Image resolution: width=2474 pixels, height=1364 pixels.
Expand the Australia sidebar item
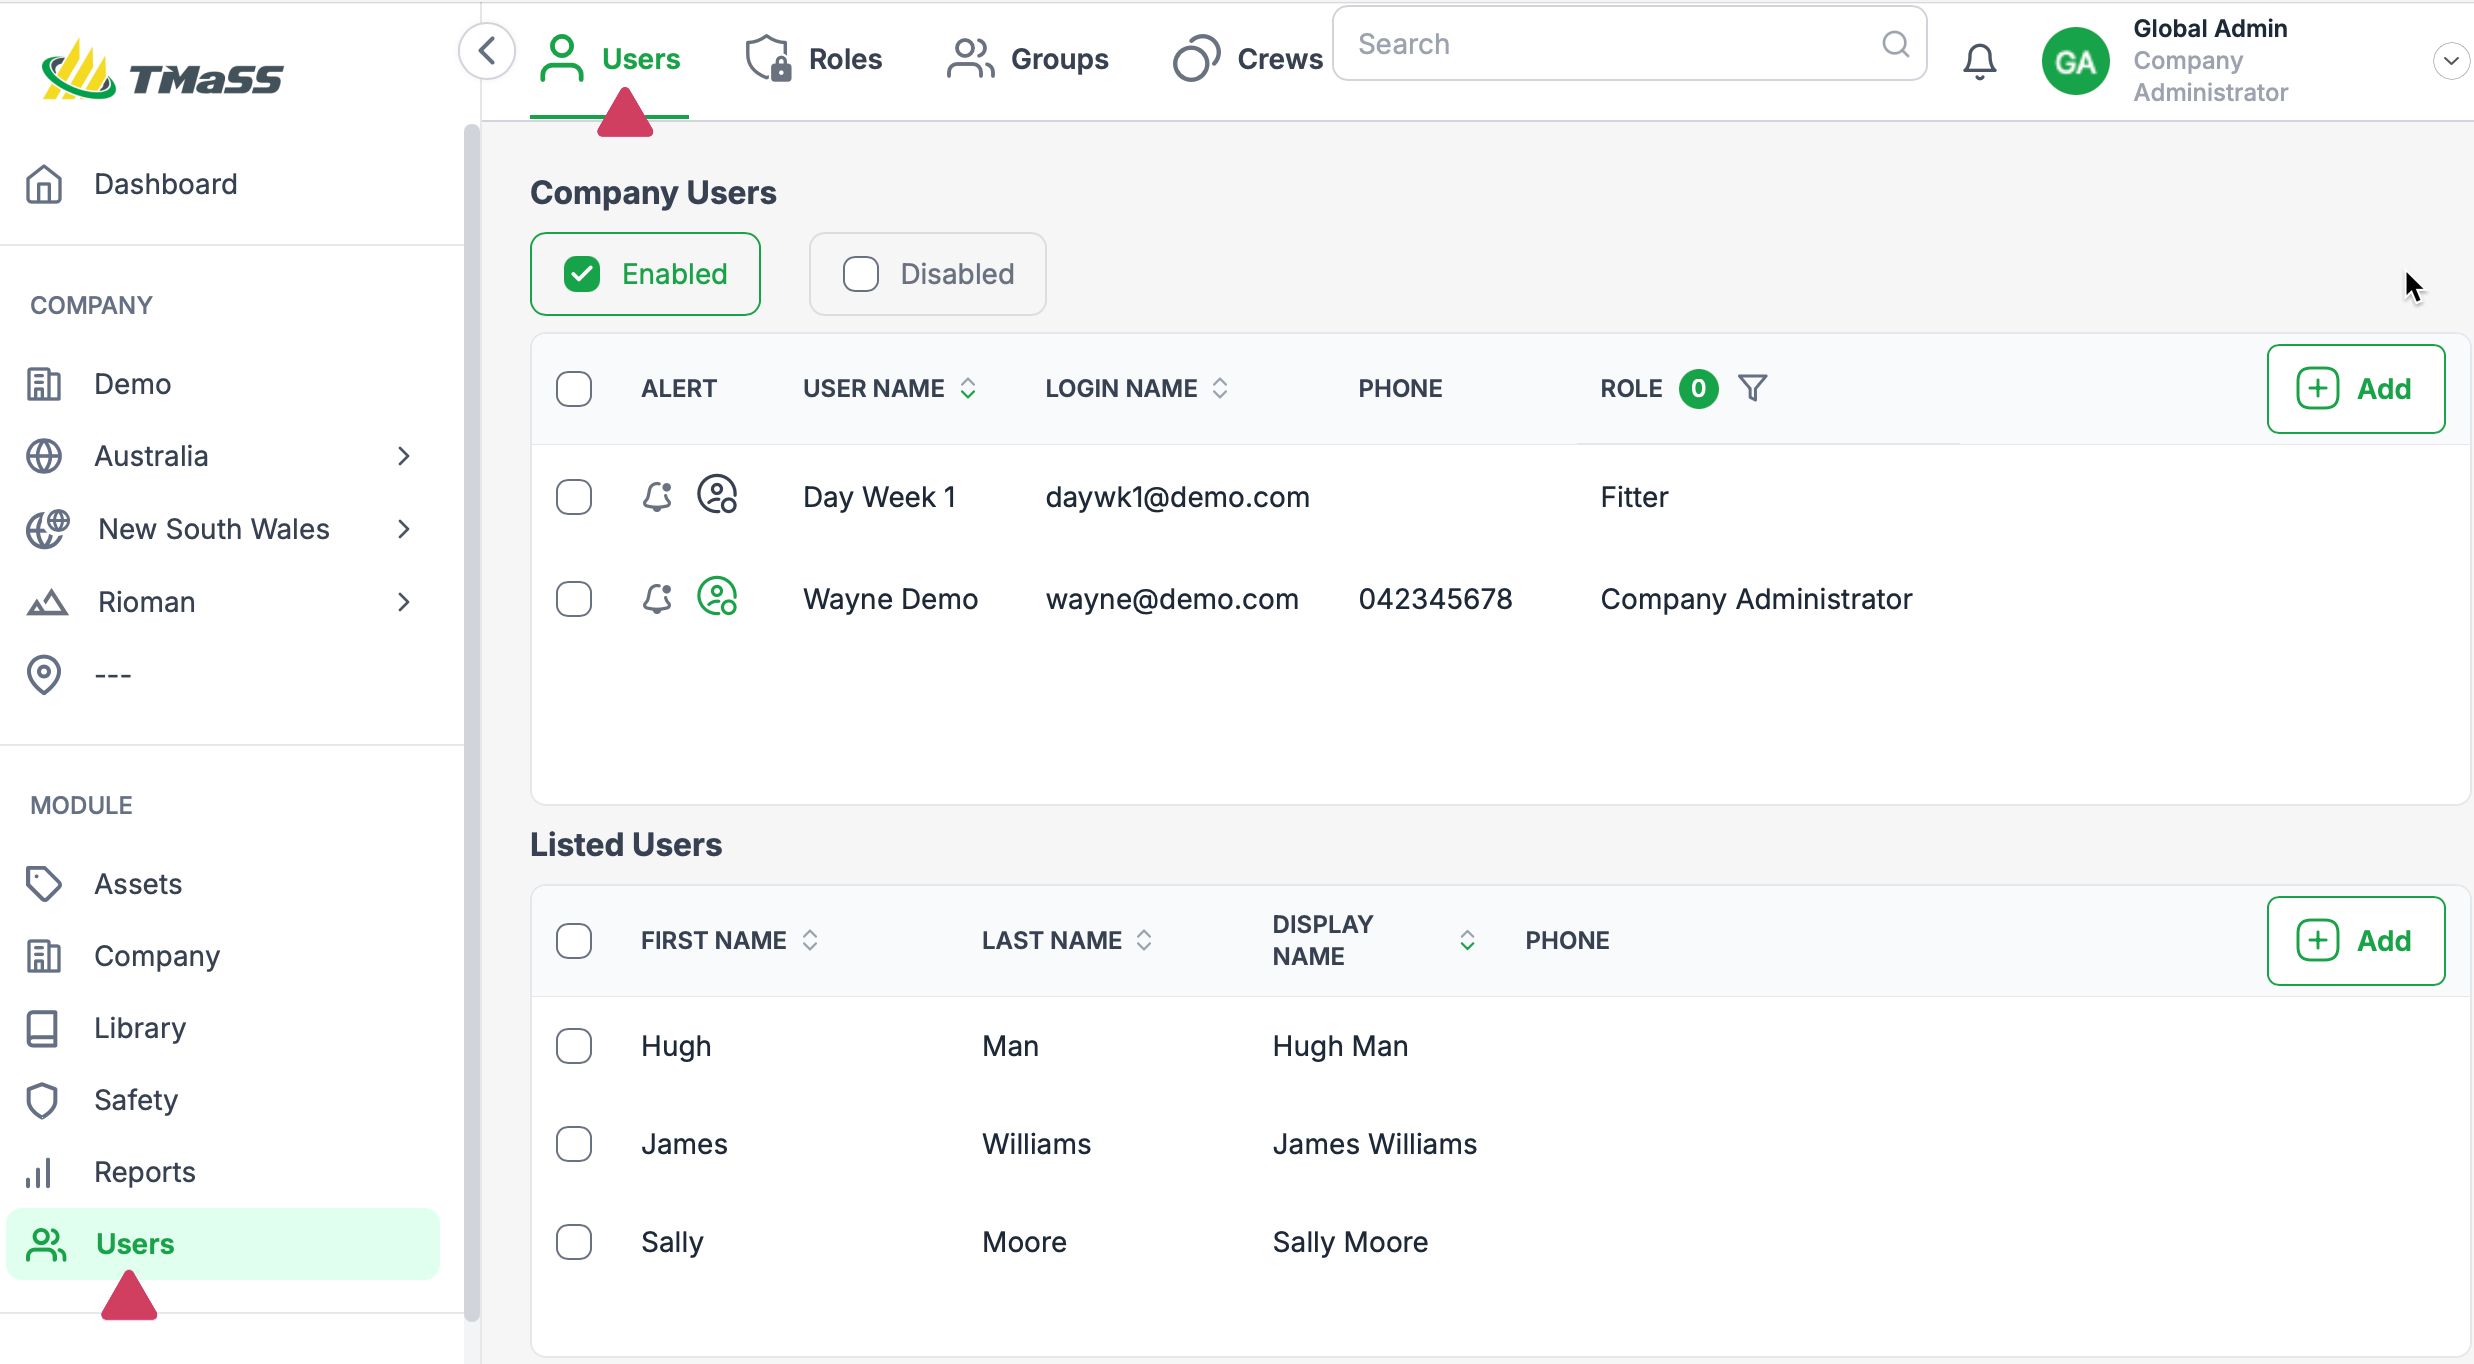click(404, 456)
